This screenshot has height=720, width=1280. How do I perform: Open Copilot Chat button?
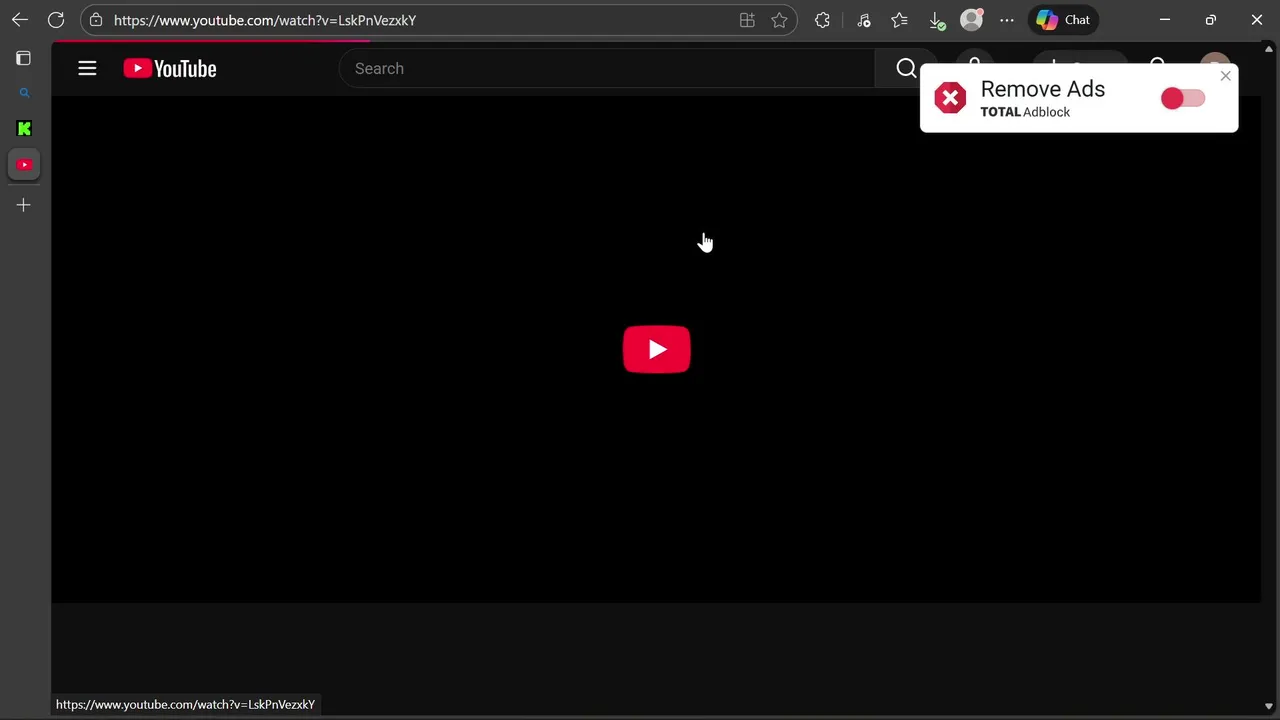tap(1063, 20)
